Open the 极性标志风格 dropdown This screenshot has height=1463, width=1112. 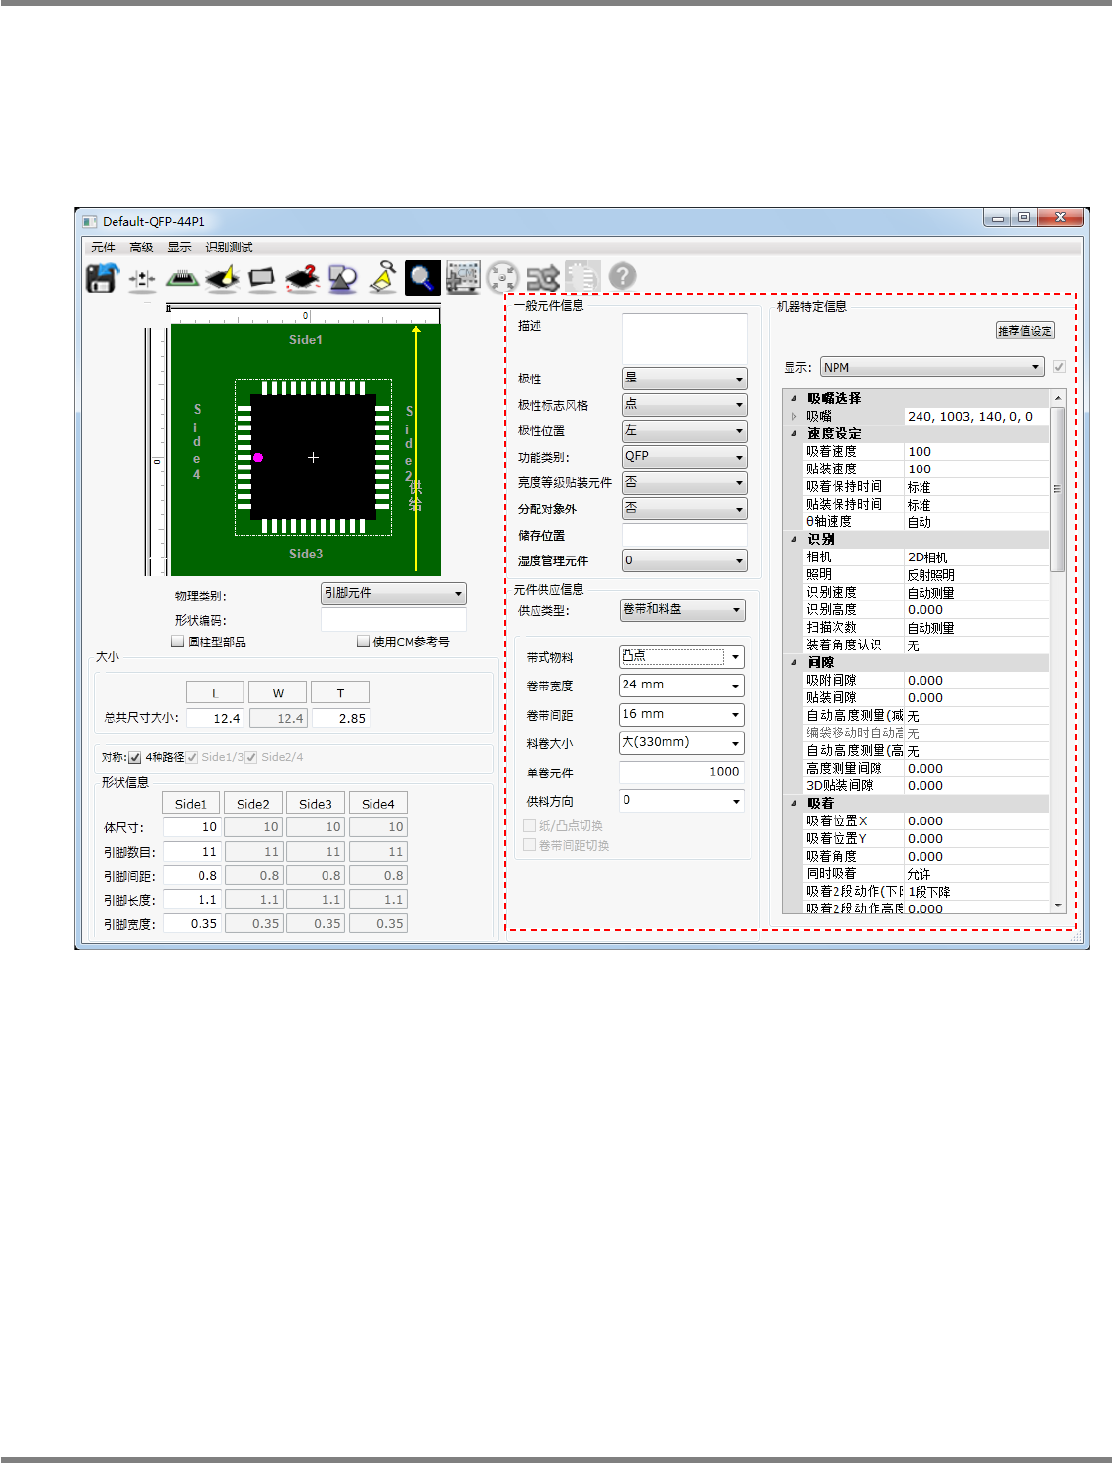click(x=685, y=405)
